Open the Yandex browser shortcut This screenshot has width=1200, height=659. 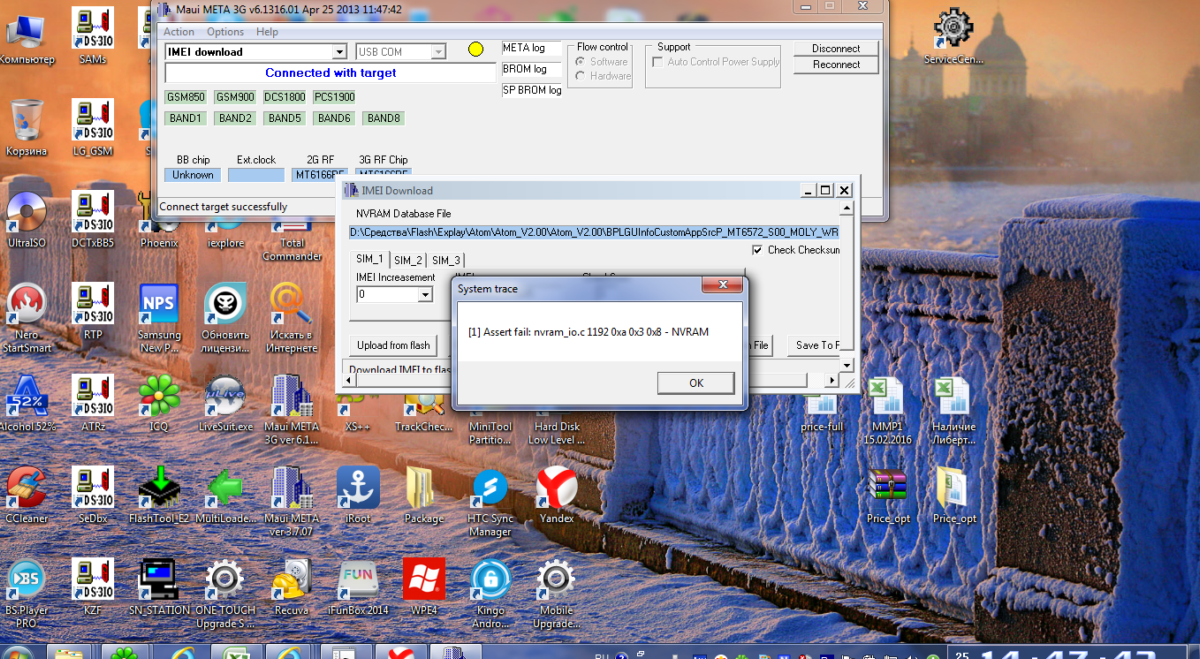(x=556, y=488)
